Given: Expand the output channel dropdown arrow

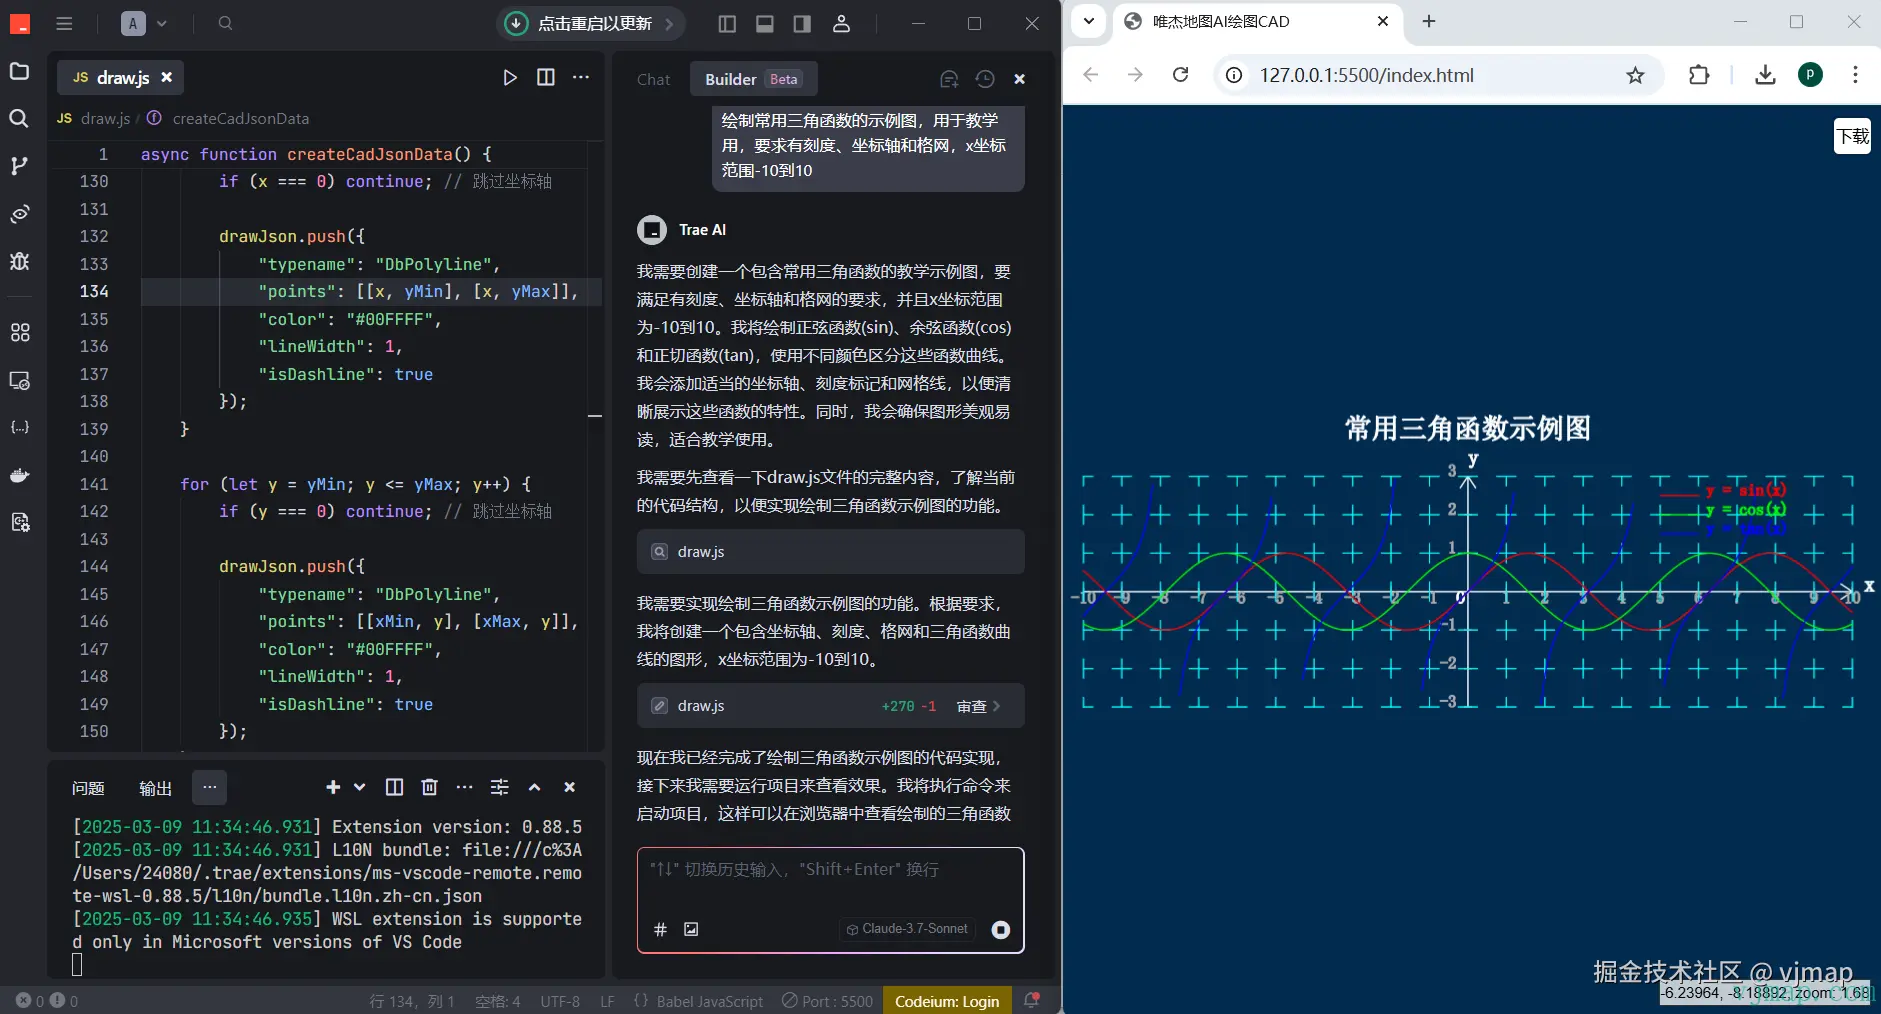Looking at the screenshot, I should click(x=360, y=787).
